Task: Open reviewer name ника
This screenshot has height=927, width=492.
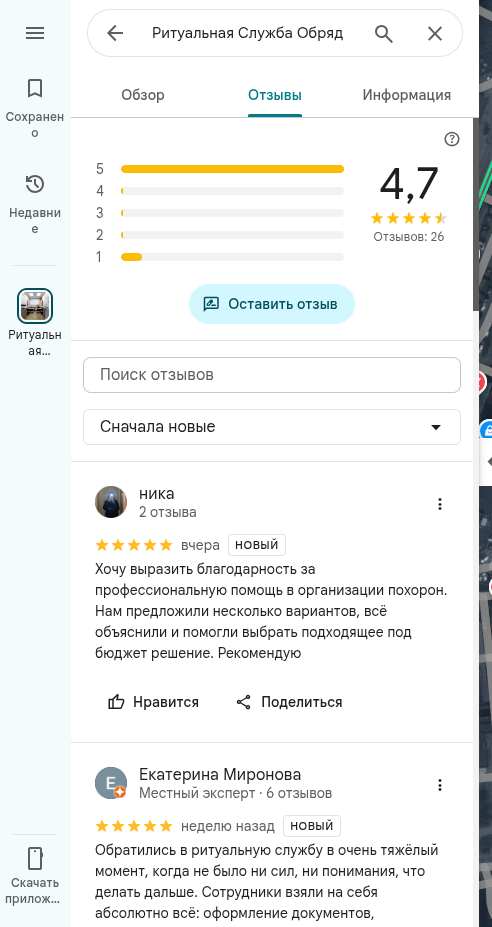Action: coord(157,493)
